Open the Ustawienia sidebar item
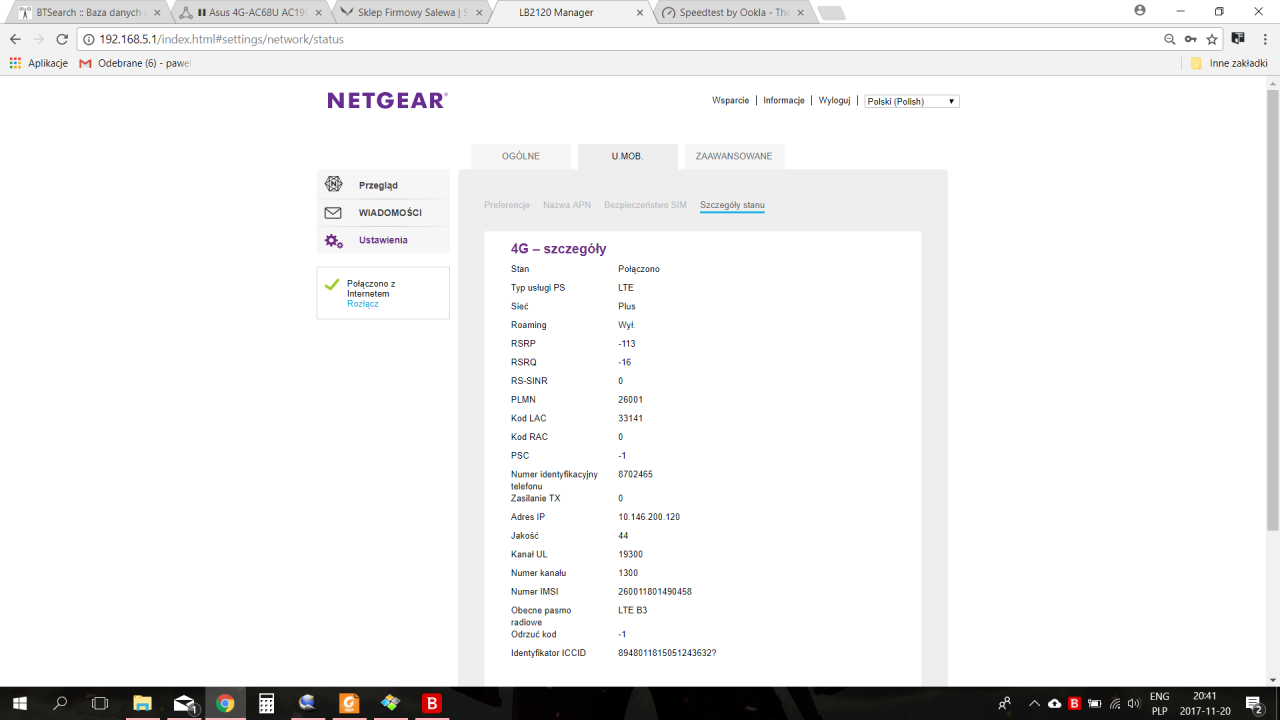 (383, 240)
